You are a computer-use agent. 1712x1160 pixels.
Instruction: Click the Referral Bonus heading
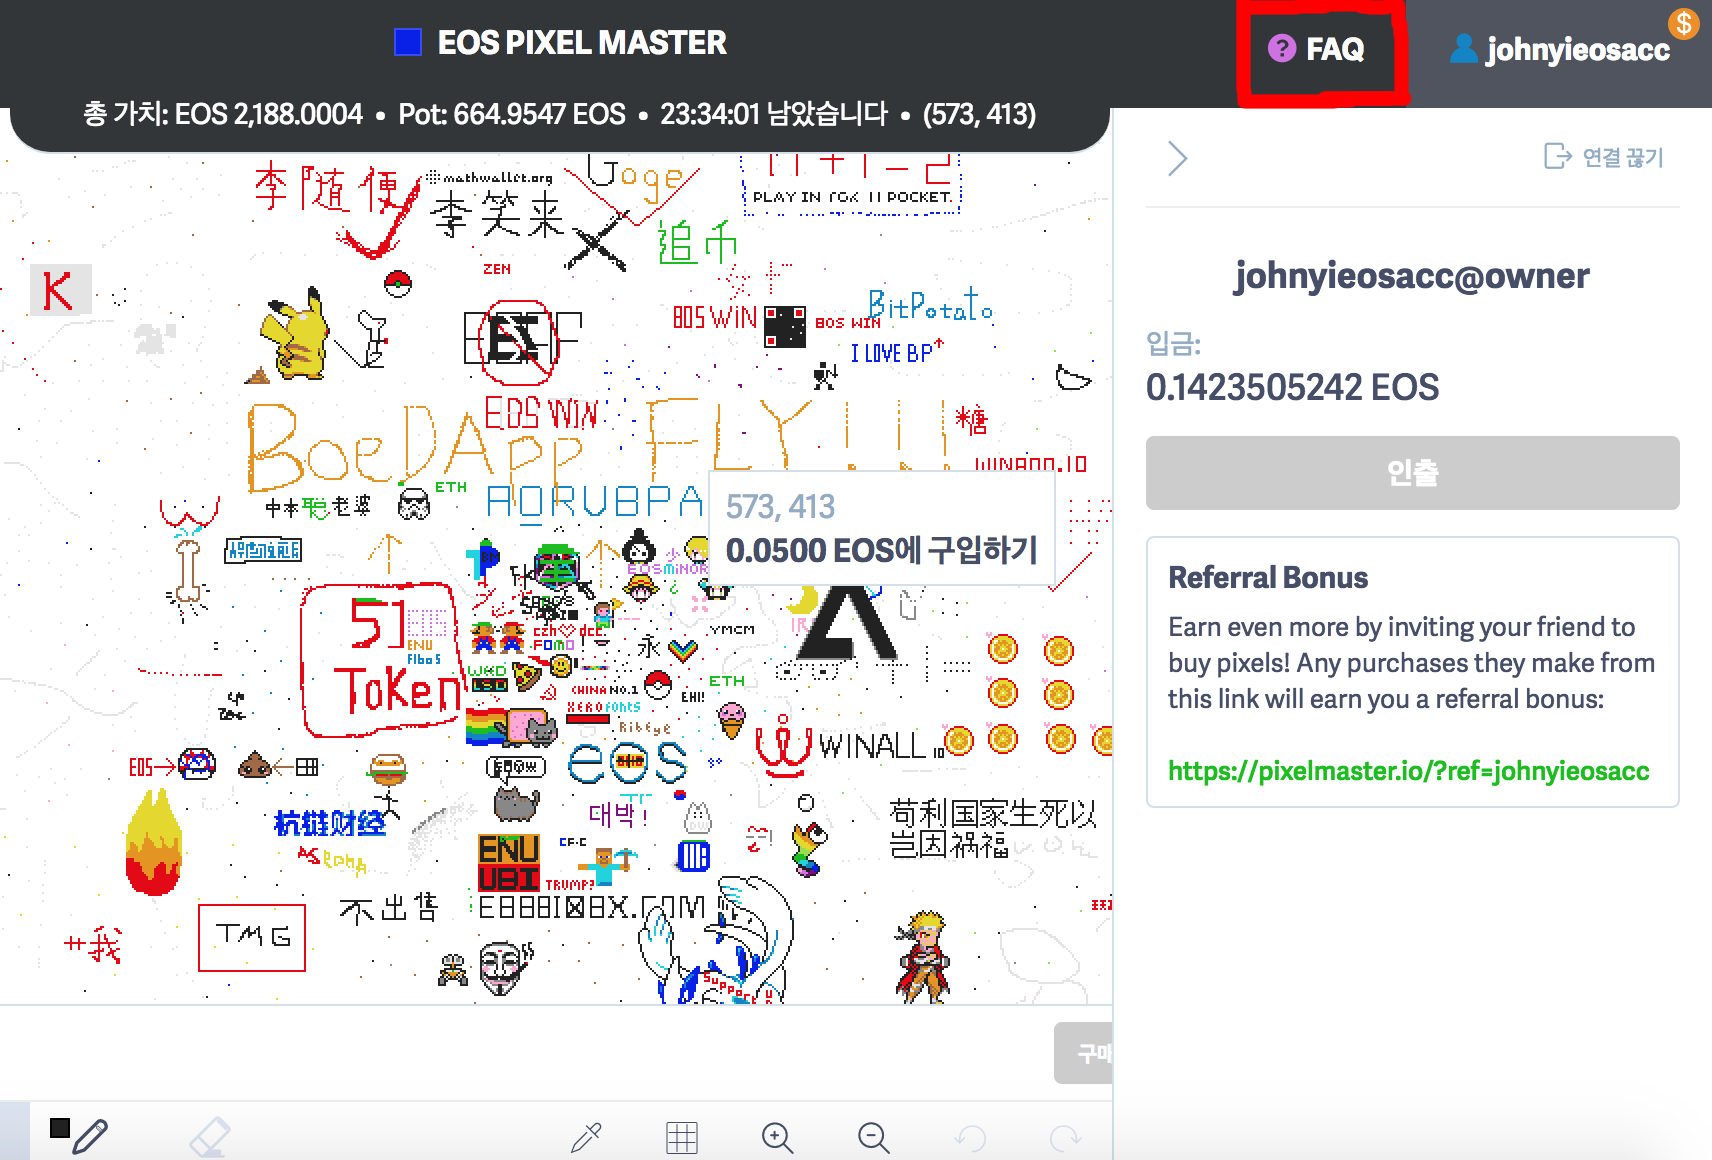click(1268, 578)
